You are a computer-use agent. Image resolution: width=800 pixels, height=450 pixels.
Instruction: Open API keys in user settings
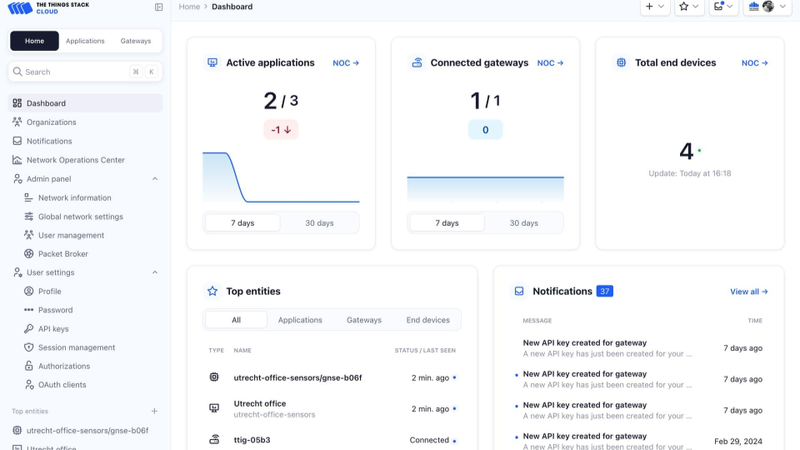53,329
